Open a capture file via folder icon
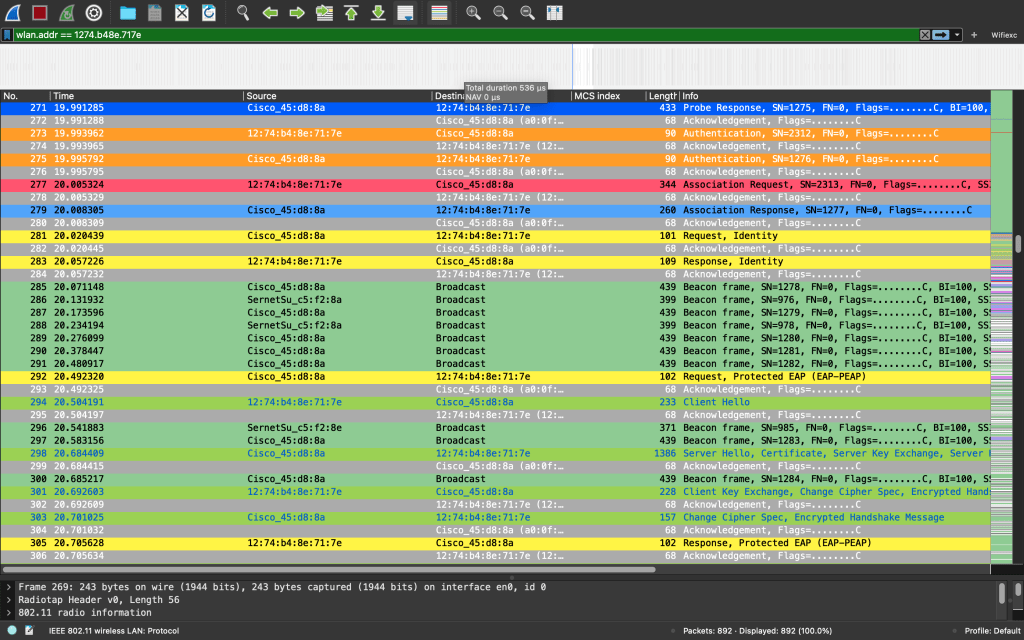Viewport: 1024px width, 640px height. 128,13
